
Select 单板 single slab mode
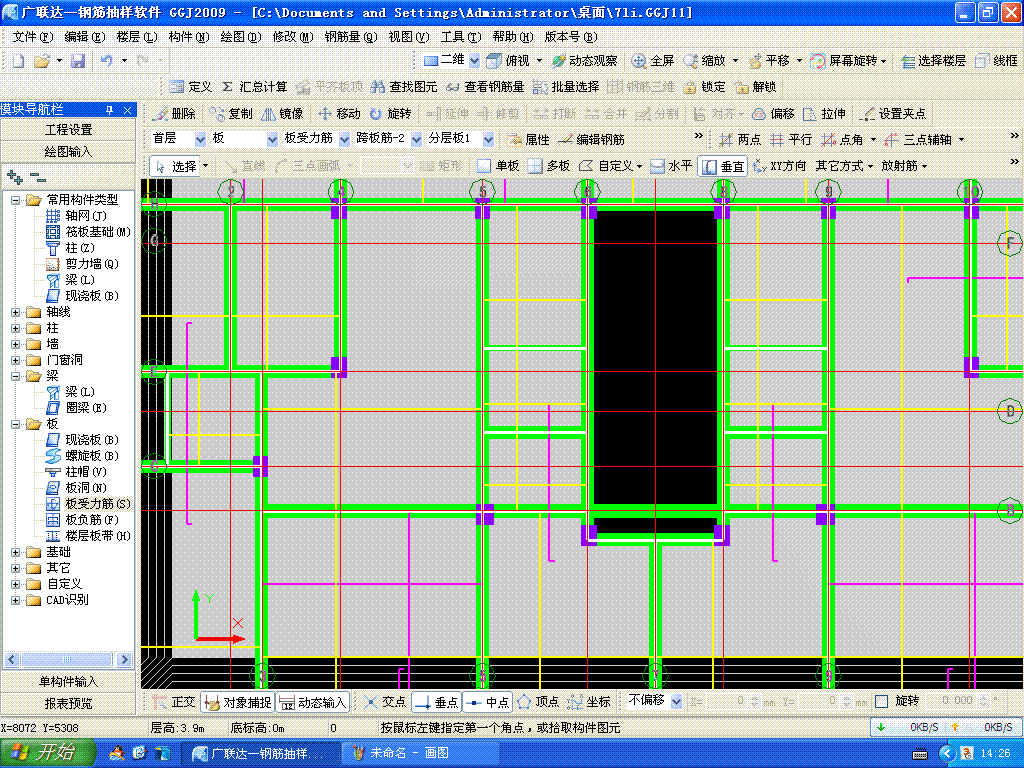point(498,166)
